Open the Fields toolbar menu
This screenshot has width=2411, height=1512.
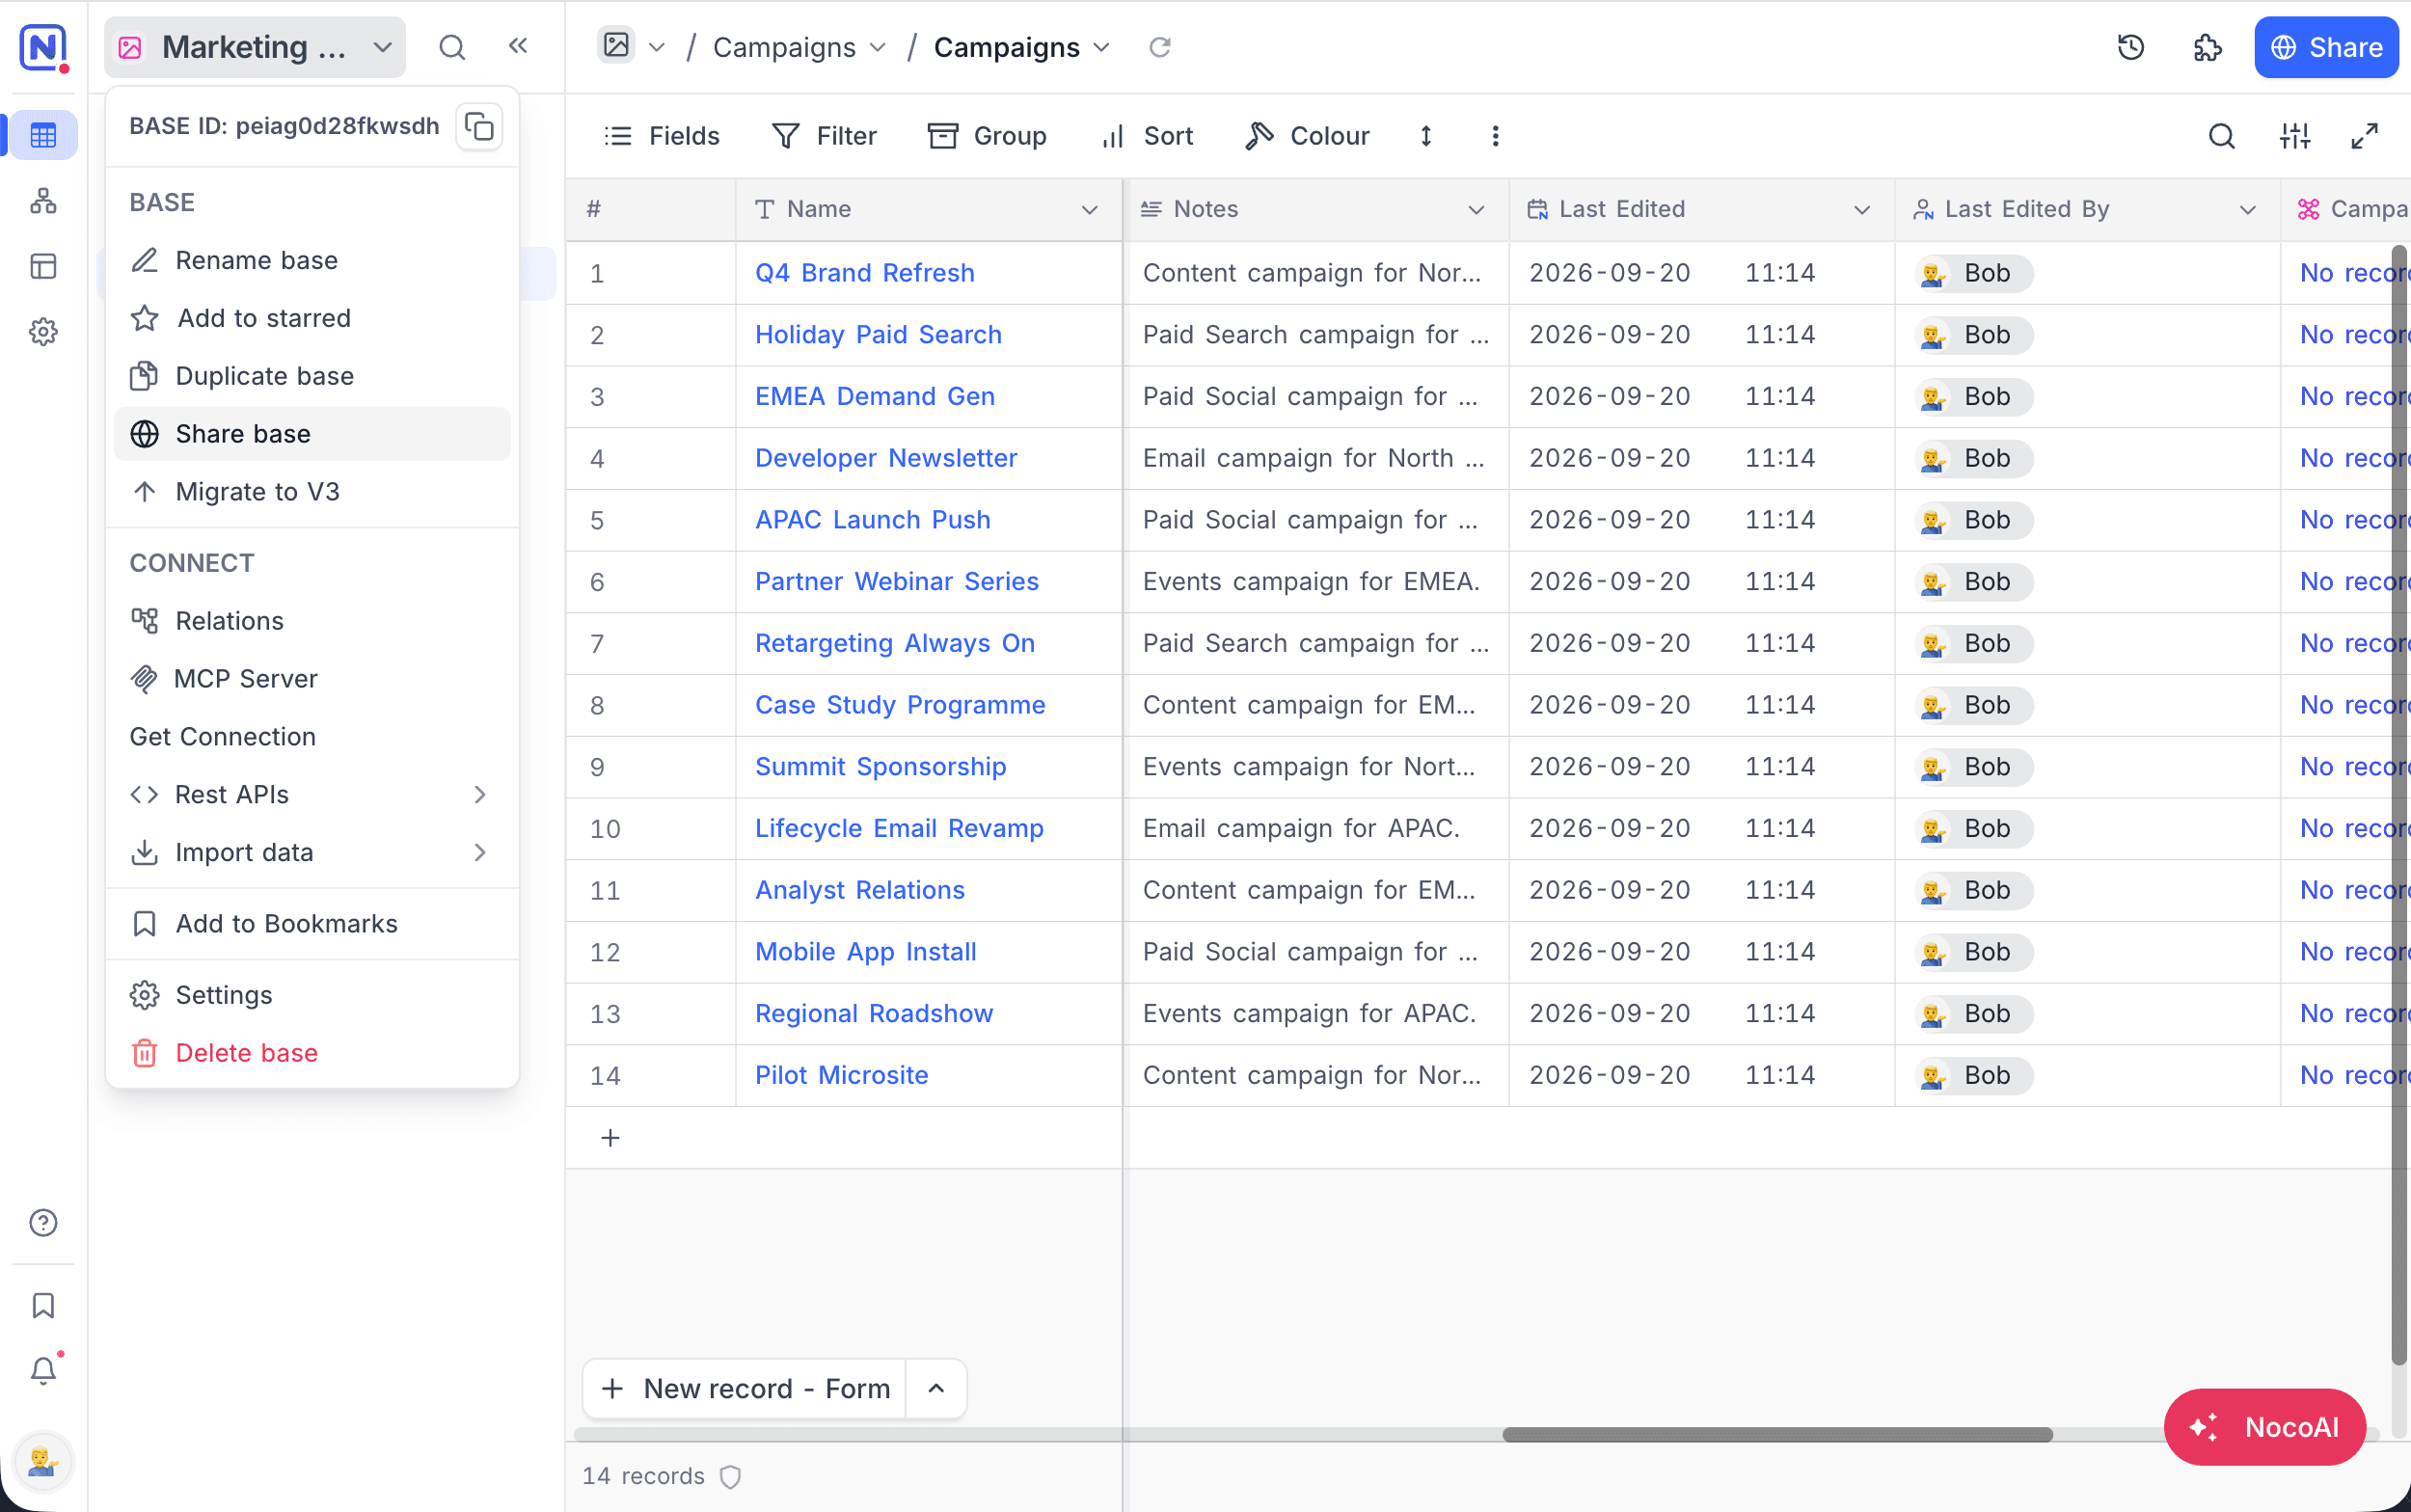coord(661,136)
